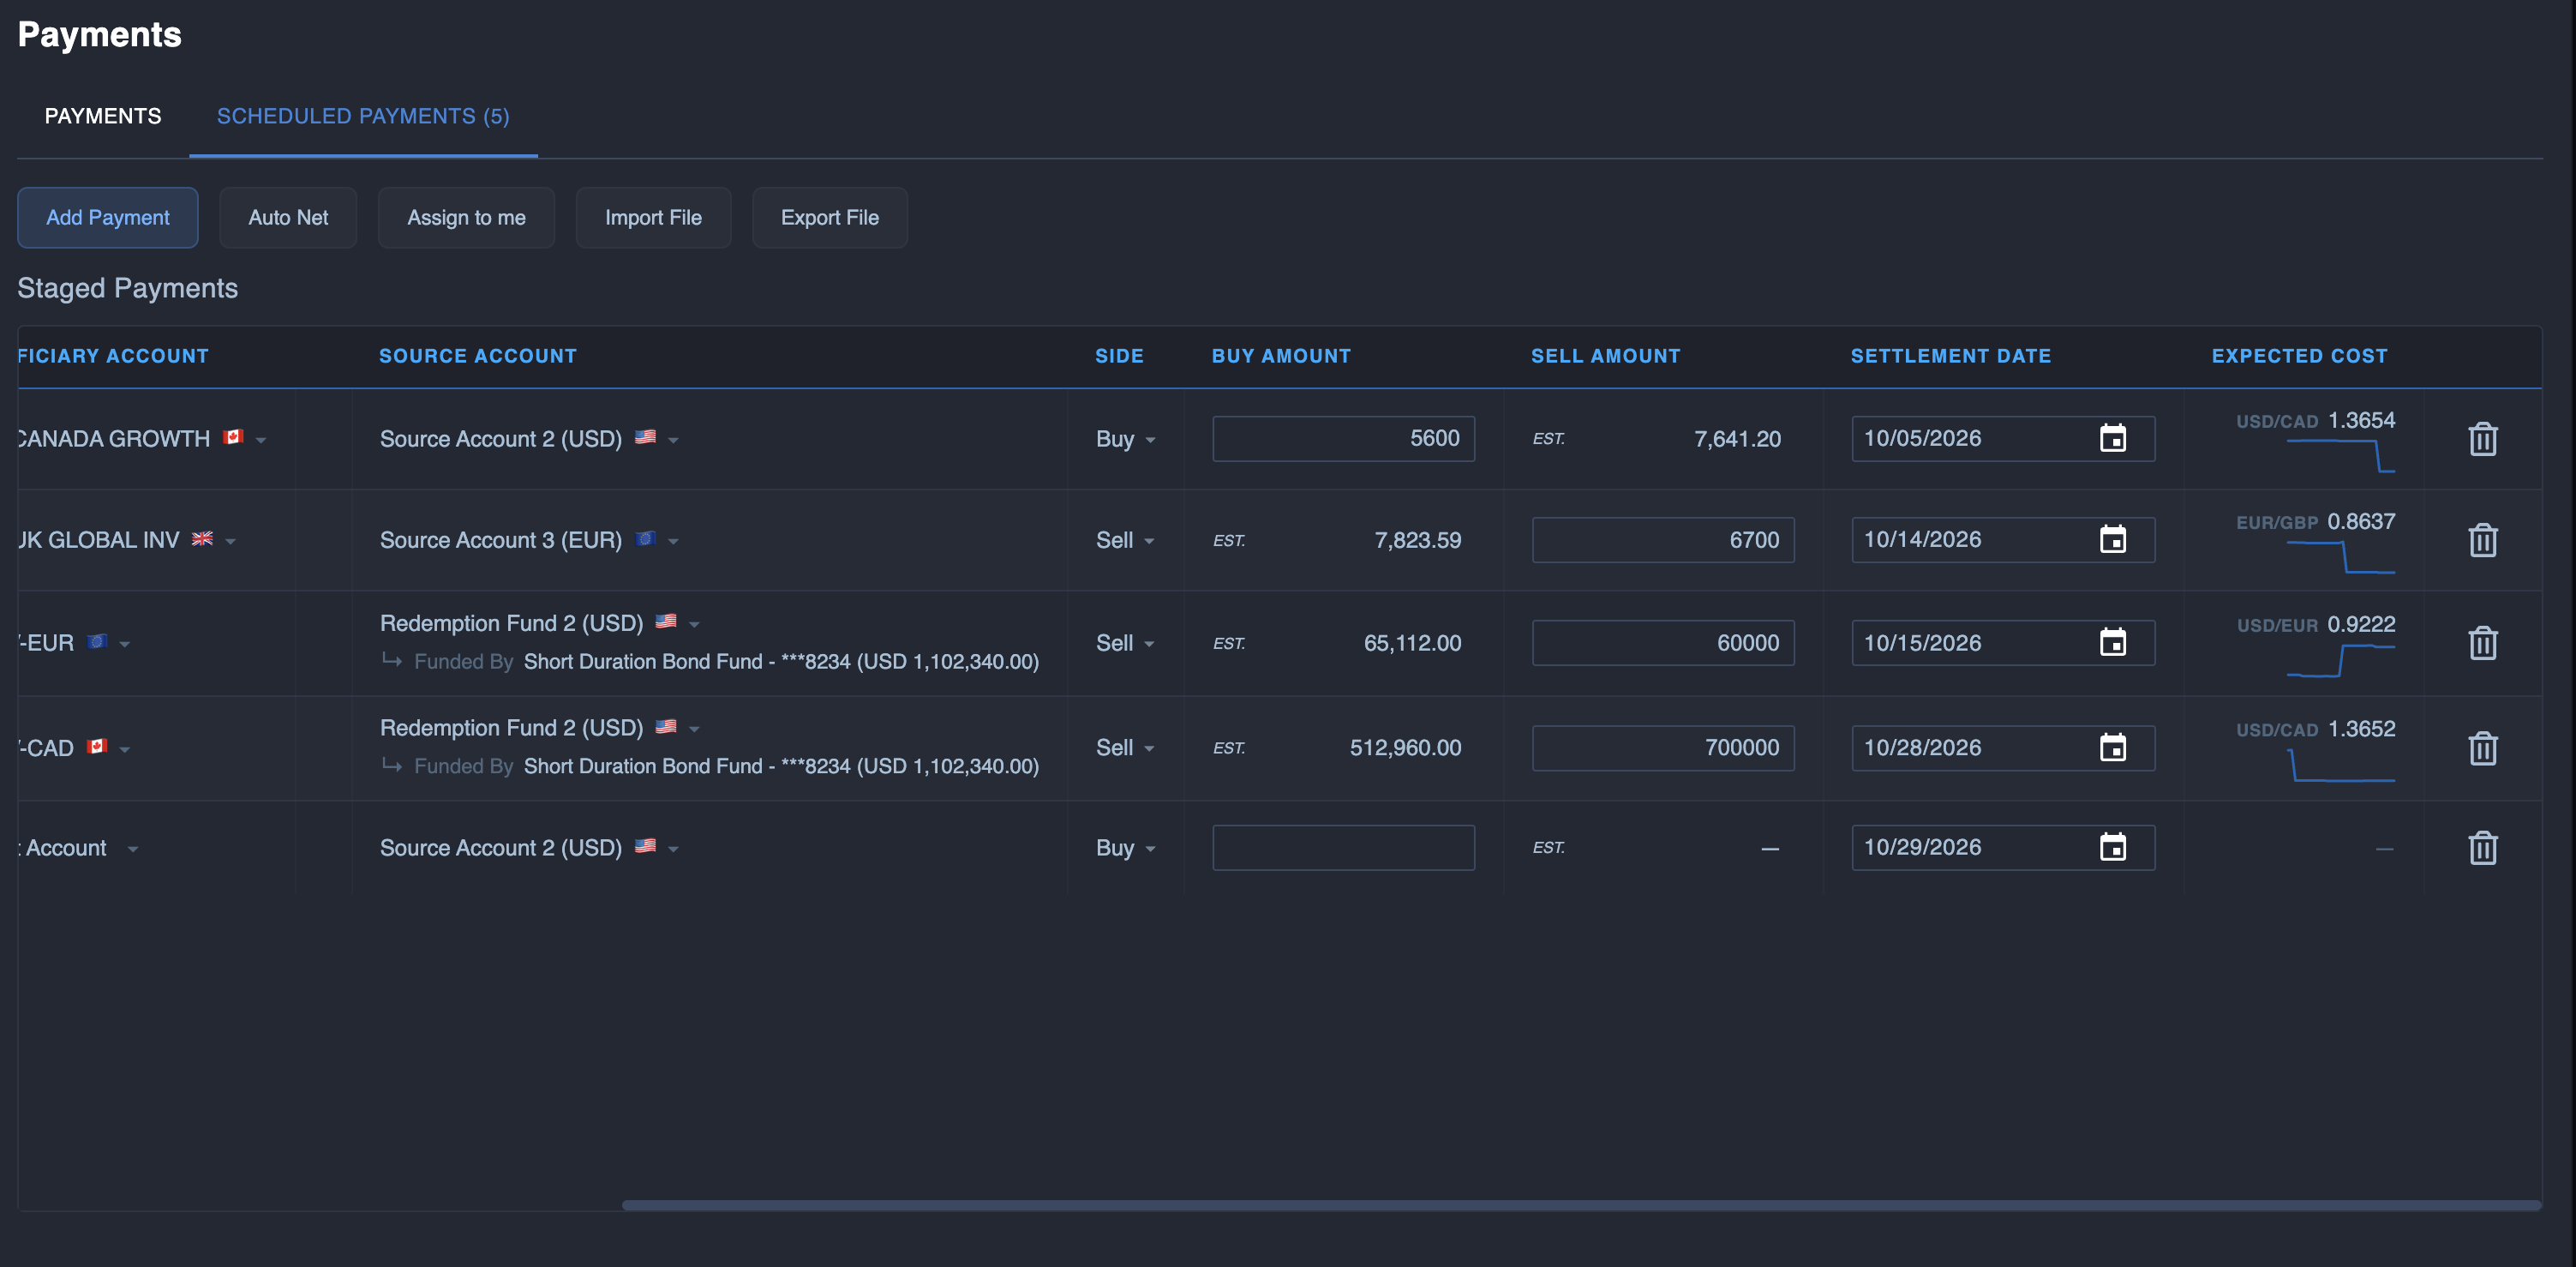Viewport: 2576px width, 1267px height.
Task: Click estimated sell amount 7,641.20
Action: 1737,439
